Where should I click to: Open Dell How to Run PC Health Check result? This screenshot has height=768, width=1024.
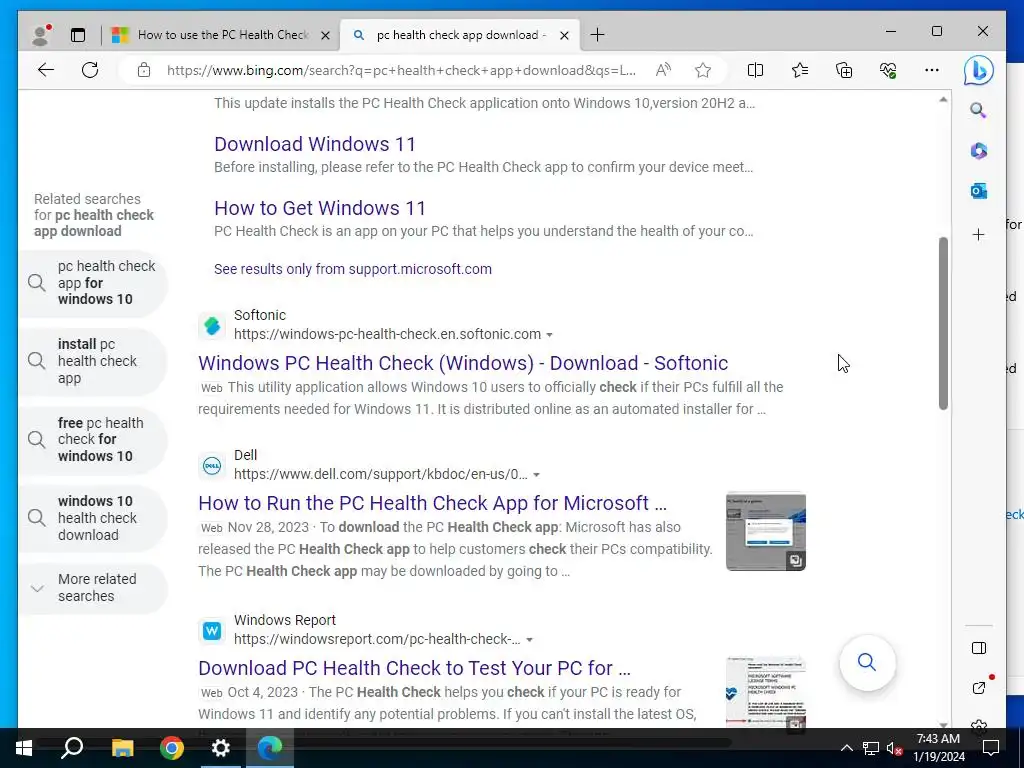[432, 503]
